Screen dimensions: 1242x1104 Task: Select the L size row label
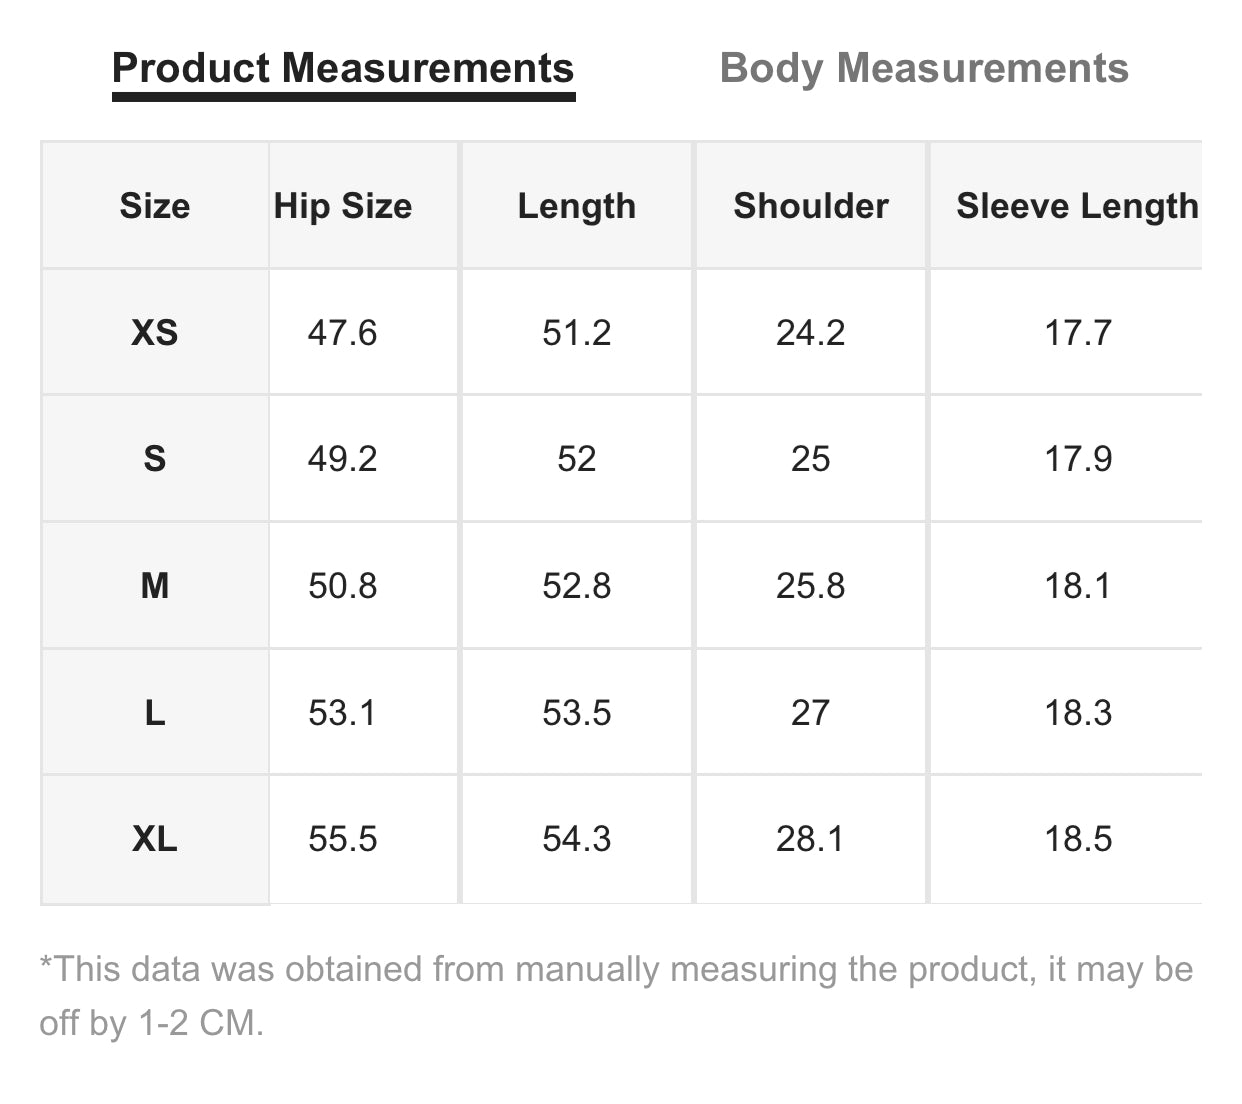tap(155, 713)
